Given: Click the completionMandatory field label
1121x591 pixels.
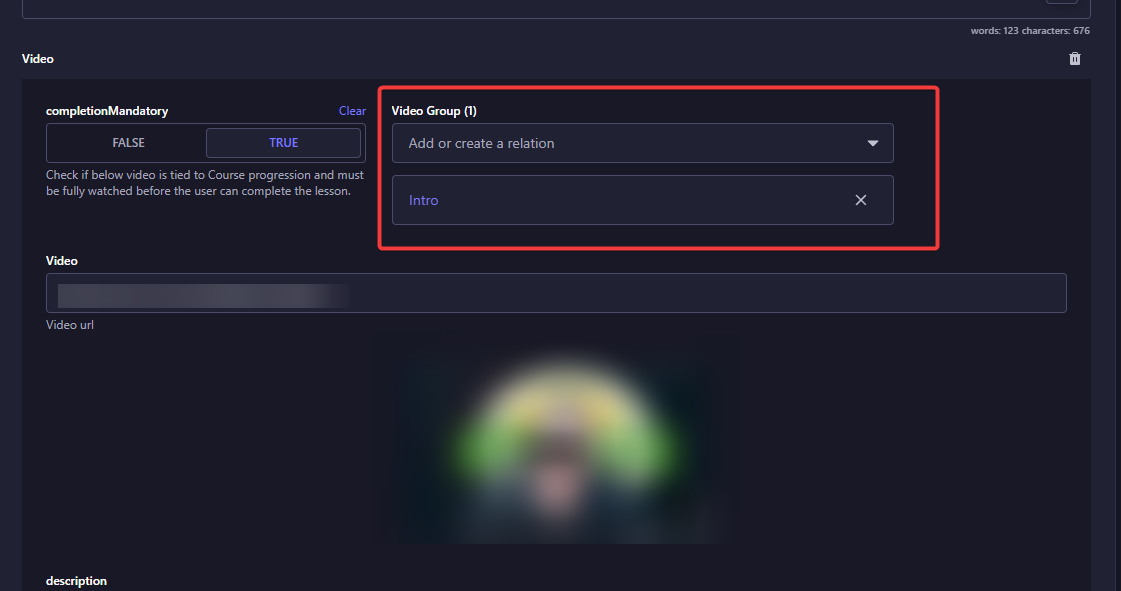Looking at the screenshot, I should click(x=107, y=111).
